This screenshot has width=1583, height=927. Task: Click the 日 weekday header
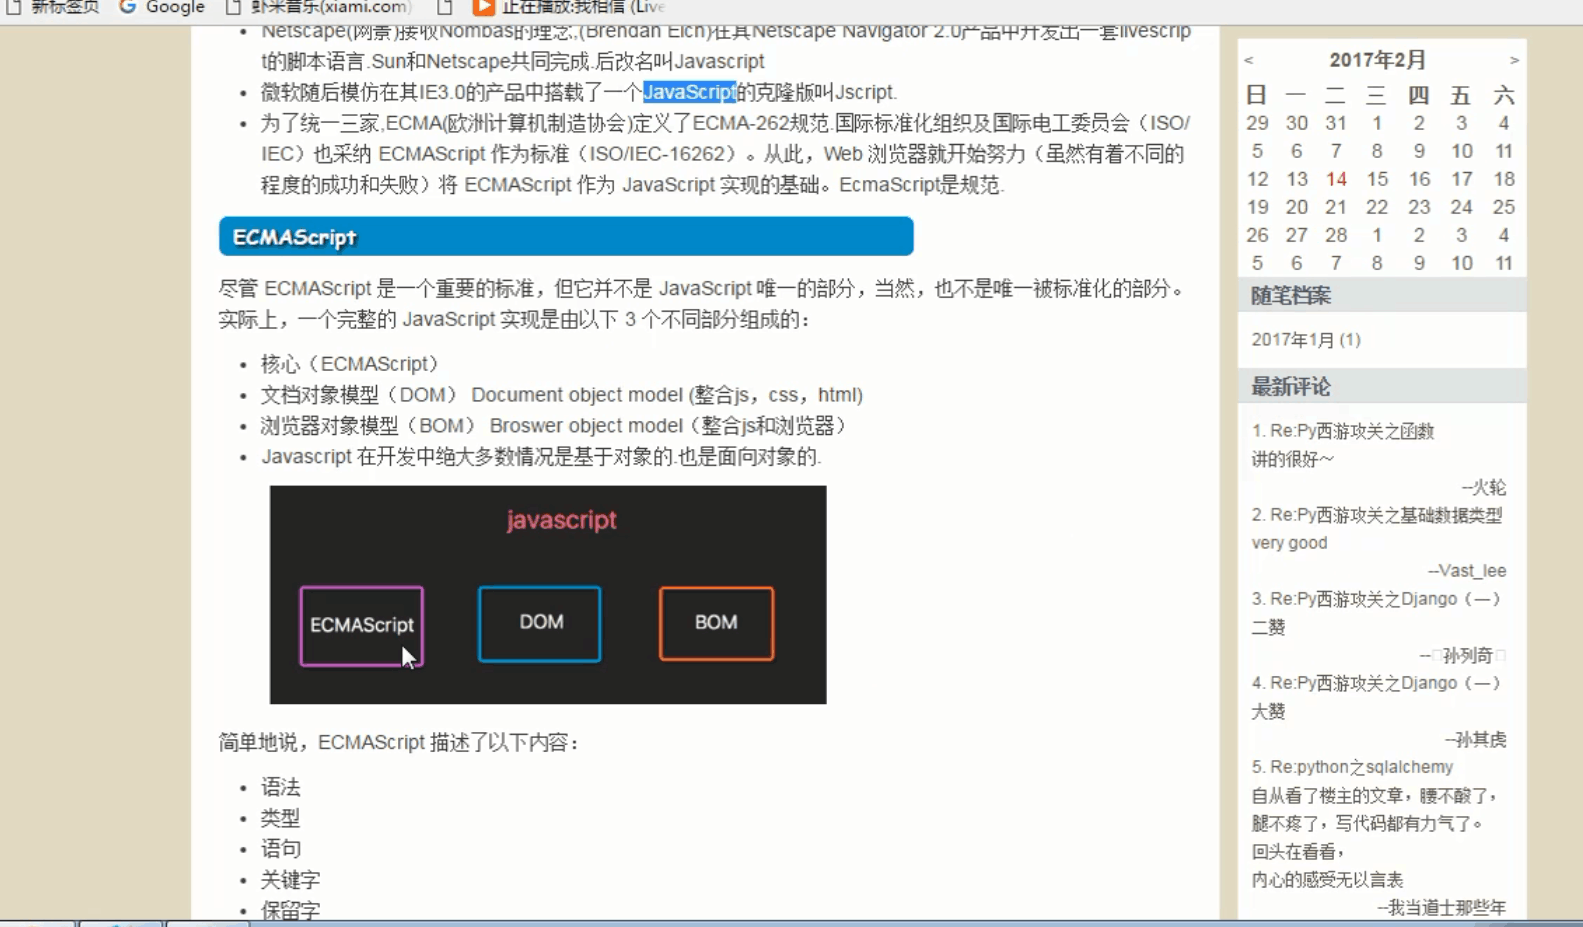(x=1257, y=95)
